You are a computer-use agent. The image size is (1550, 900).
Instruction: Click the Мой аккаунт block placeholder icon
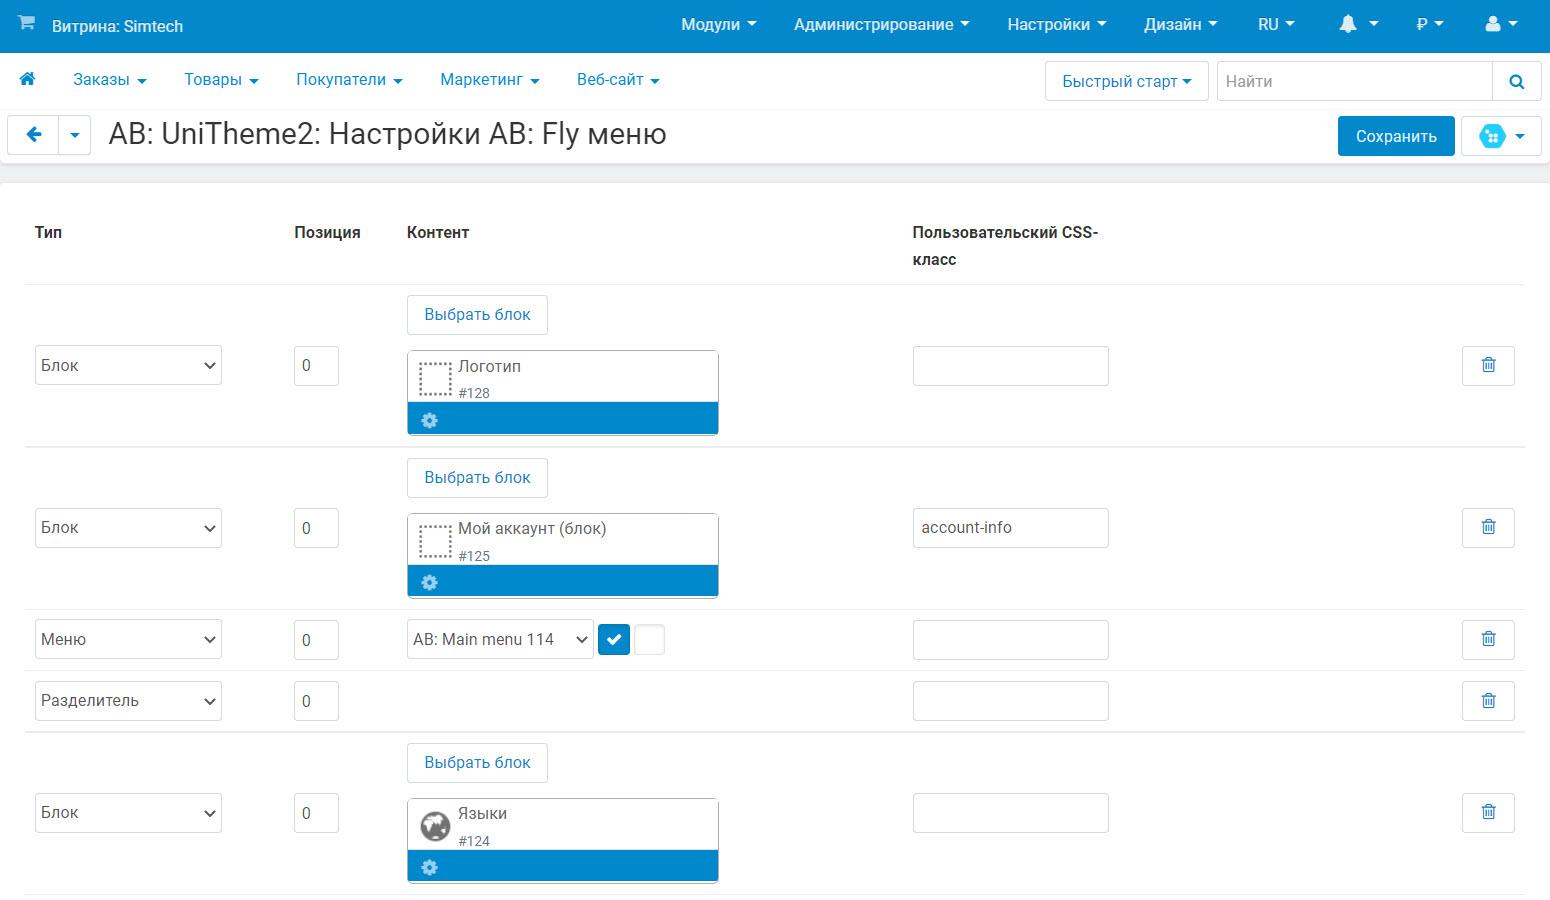click(x=435, y=541)
